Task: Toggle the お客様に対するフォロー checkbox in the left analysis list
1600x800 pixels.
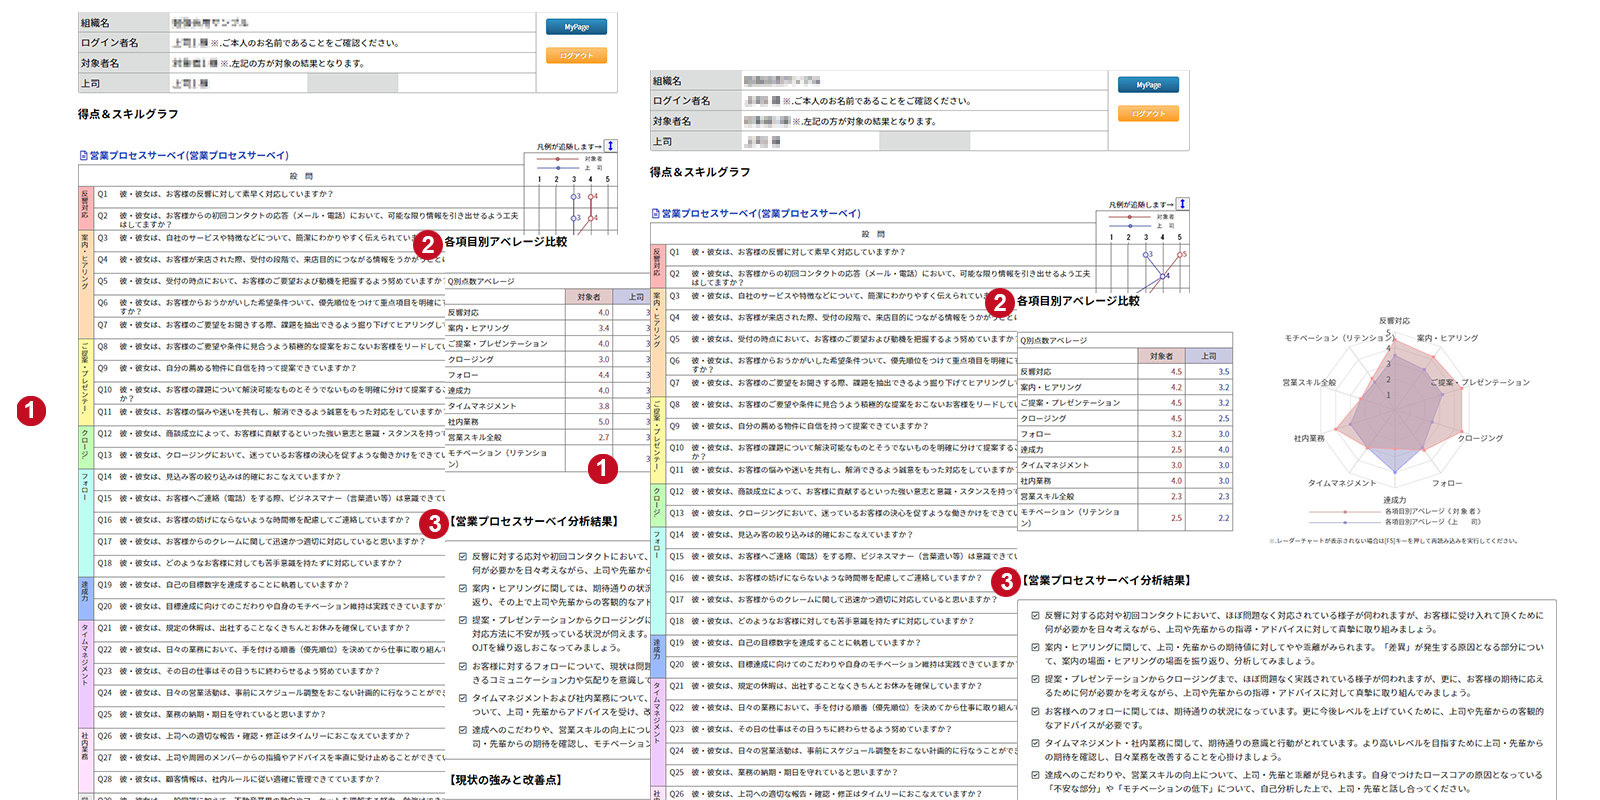Action: (462, 666)
